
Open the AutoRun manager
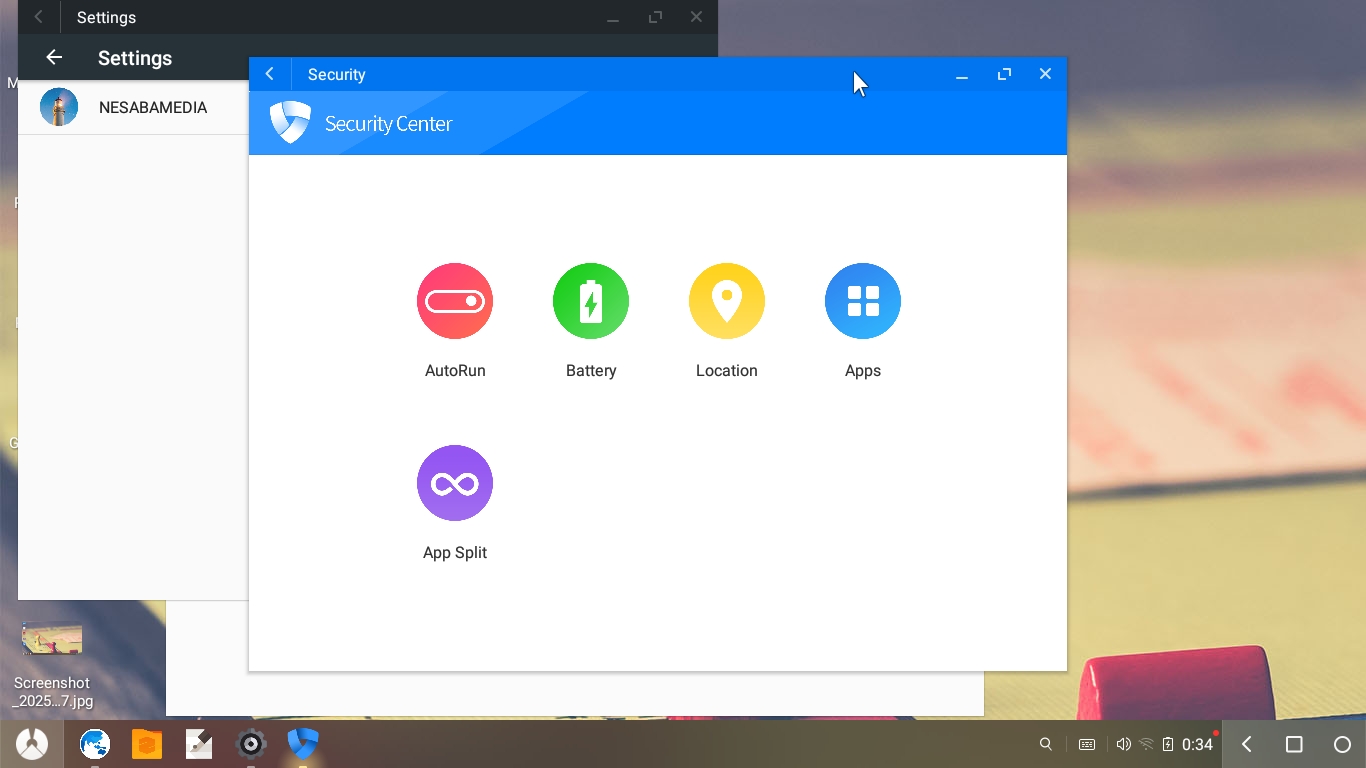(455, 301)
